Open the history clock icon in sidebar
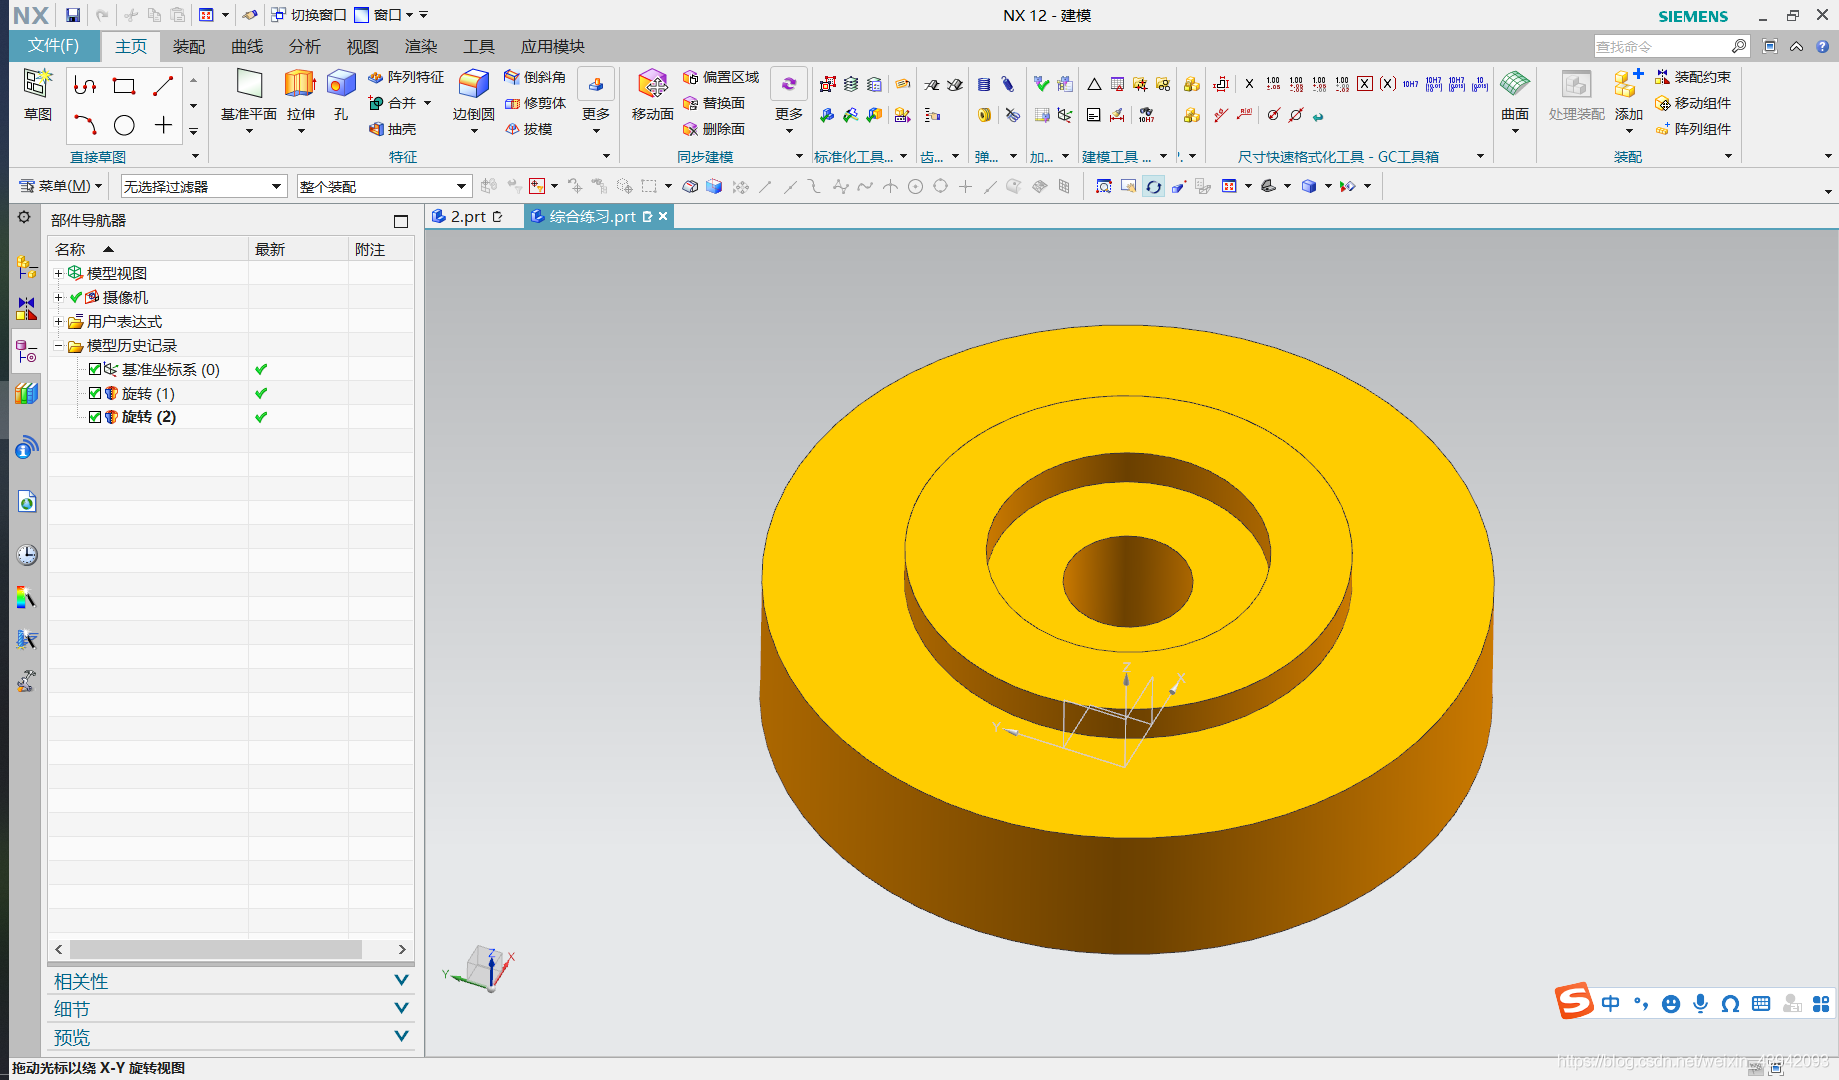1839x1080 pixels. [27, 555]
